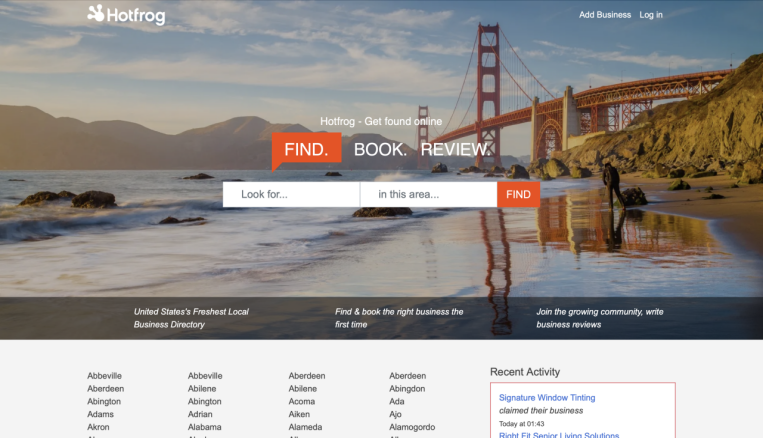Viewport: 763px width, 438px height.
Task: Click the Hotfrog frog logo
Action: pyautogui.click(x=126, y=15)
